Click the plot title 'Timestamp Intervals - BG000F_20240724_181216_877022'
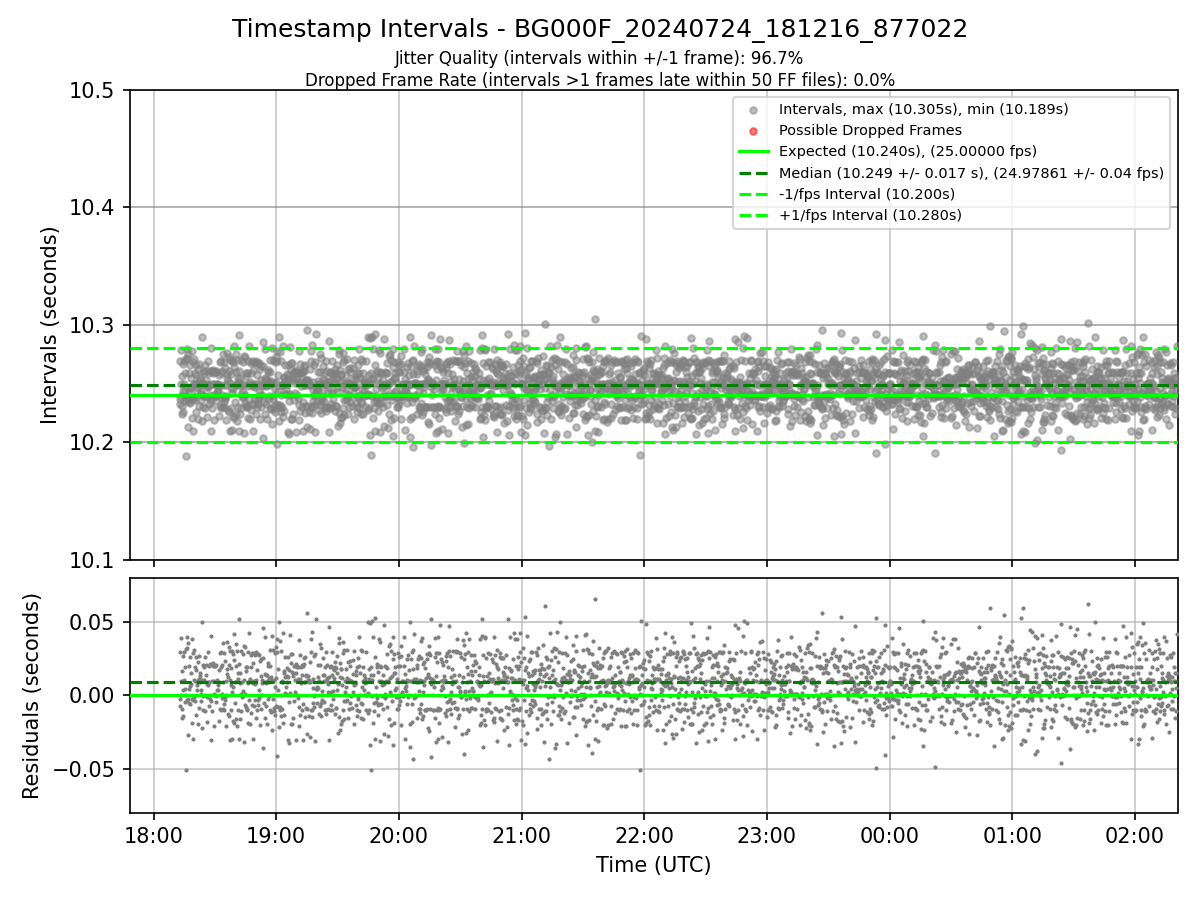The image size is (1200, 900). pyautogui.click(x=600, y=29)
